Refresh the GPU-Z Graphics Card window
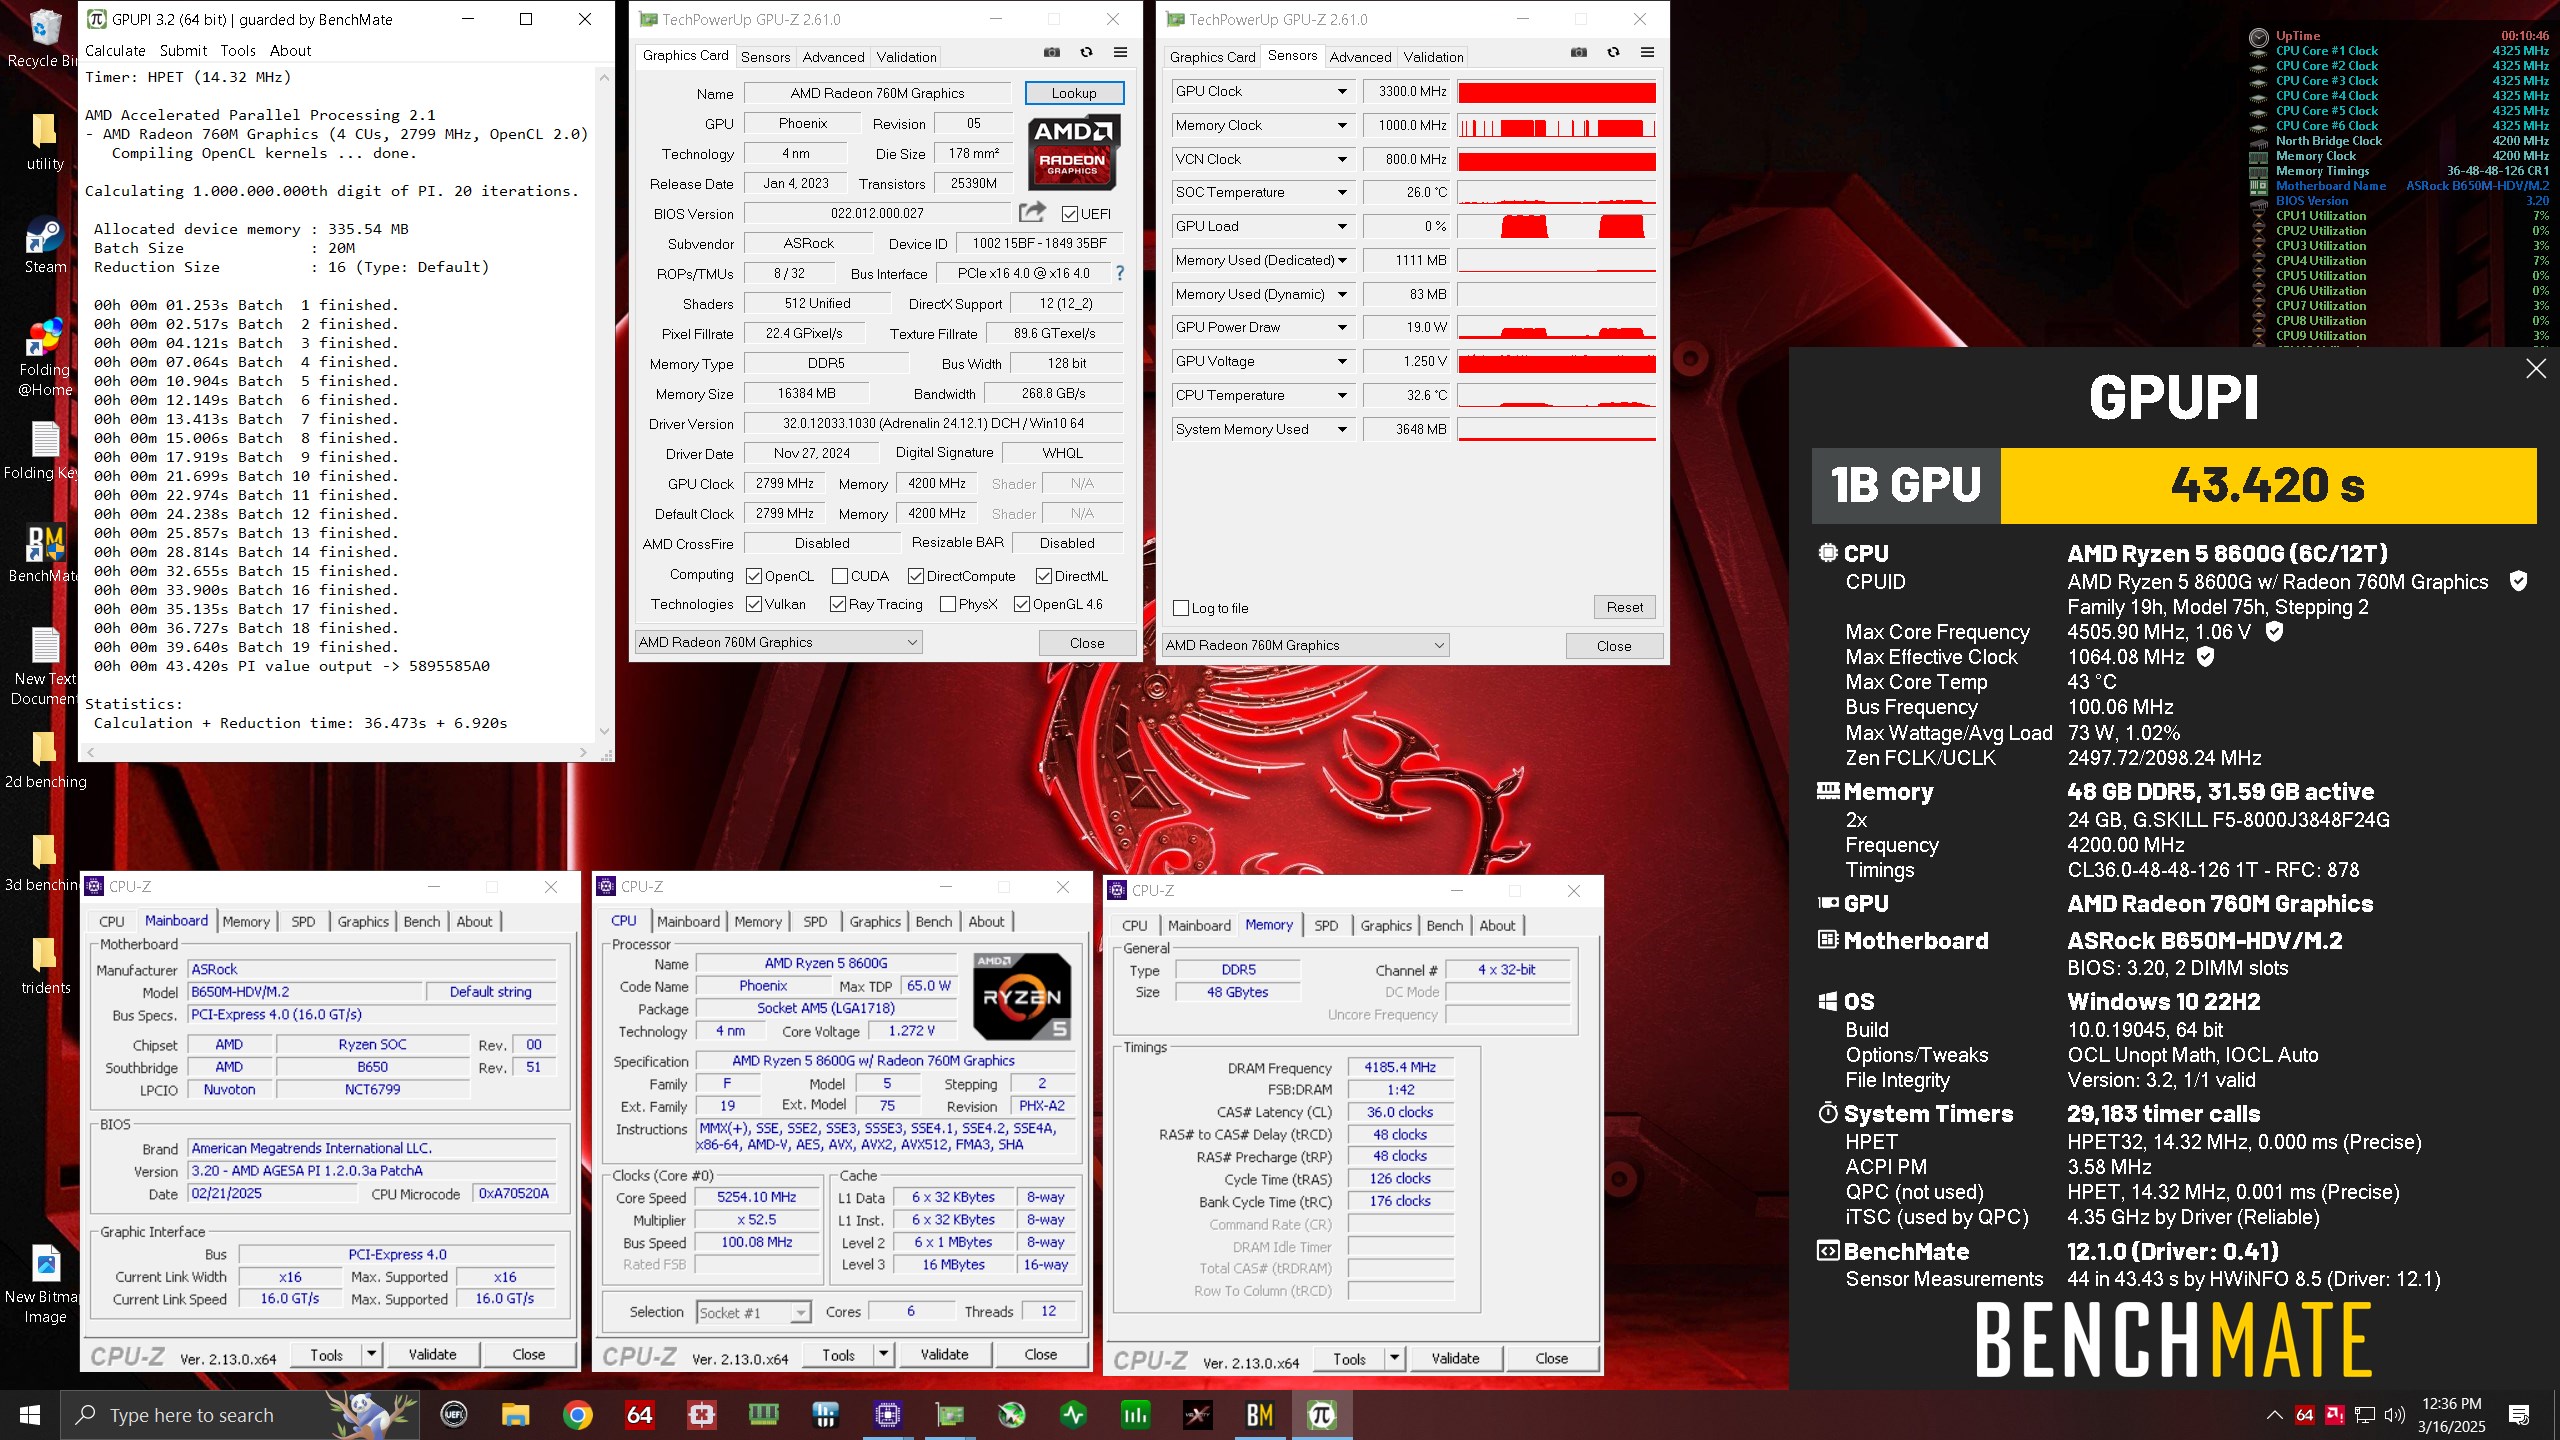The image size is (2560, 1440). tap(1086, 53)
